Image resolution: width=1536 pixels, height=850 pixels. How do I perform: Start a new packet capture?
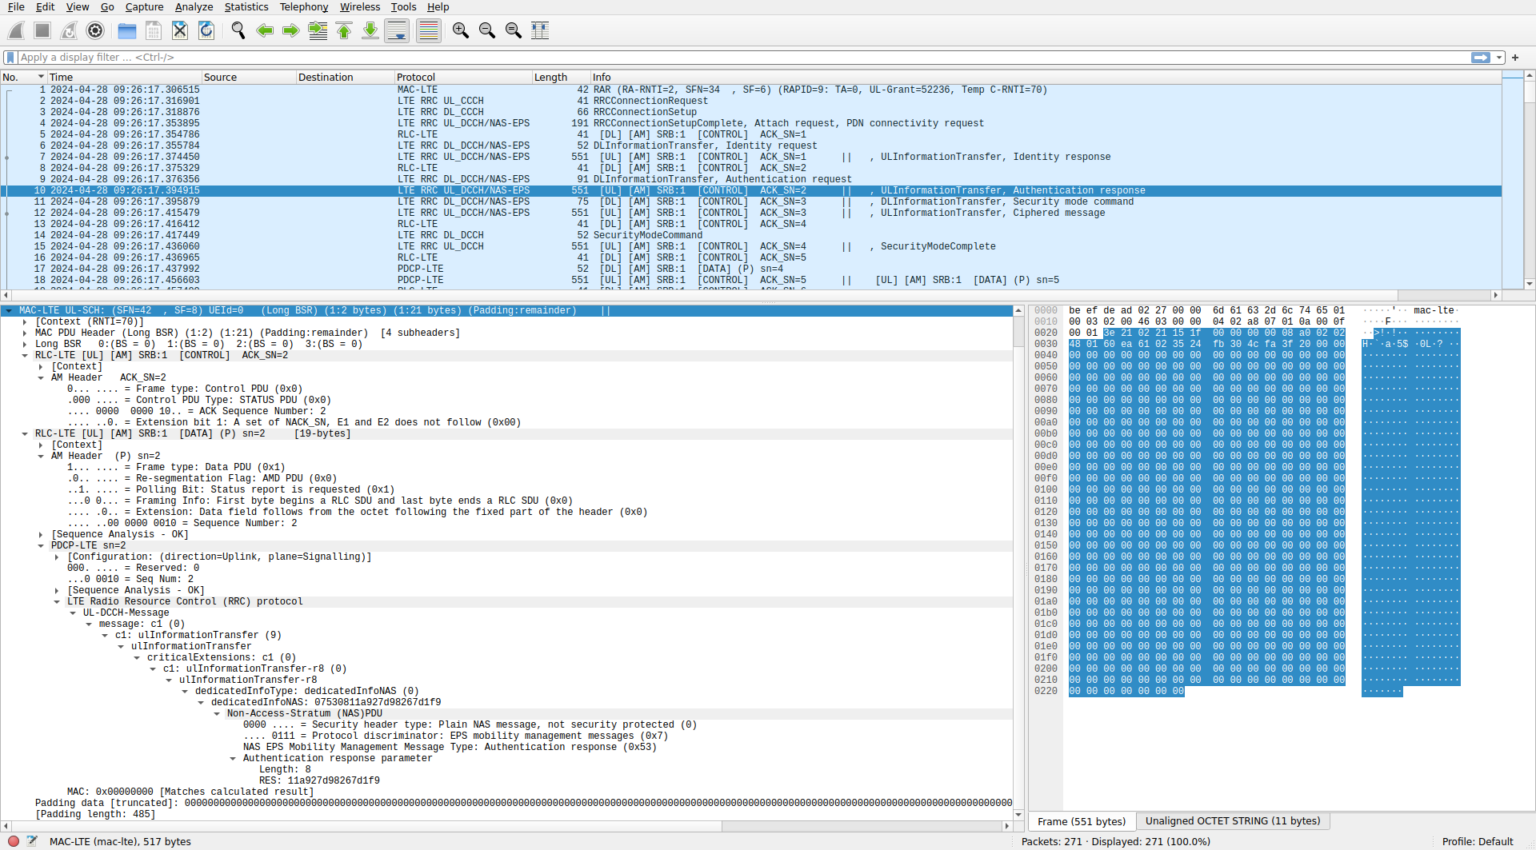click(x=14, y=30)
